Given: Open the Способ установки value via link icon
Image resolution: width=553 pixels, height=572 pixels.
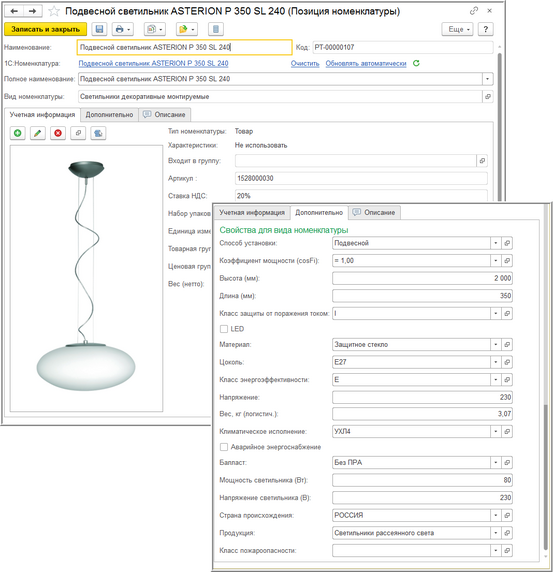Looking at the screenshot, I should point(507,243).
